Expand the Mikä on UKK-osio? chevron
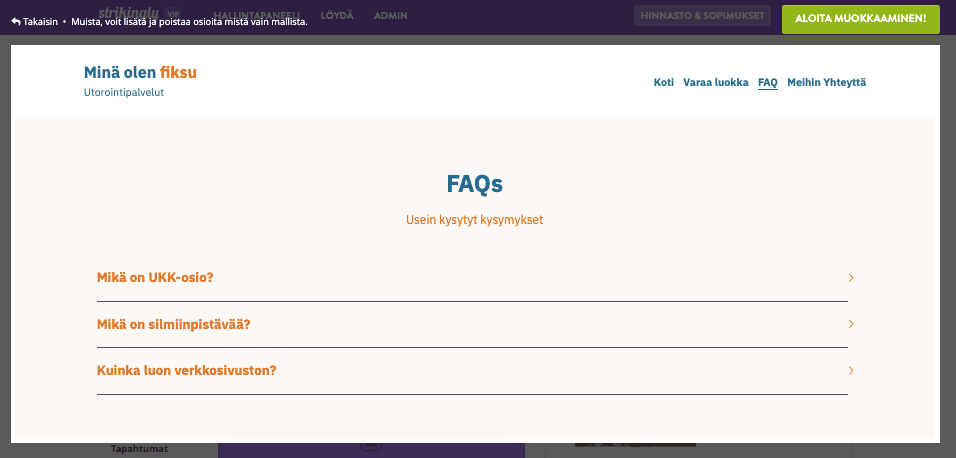Screen dimensions: 956x458 851,278
